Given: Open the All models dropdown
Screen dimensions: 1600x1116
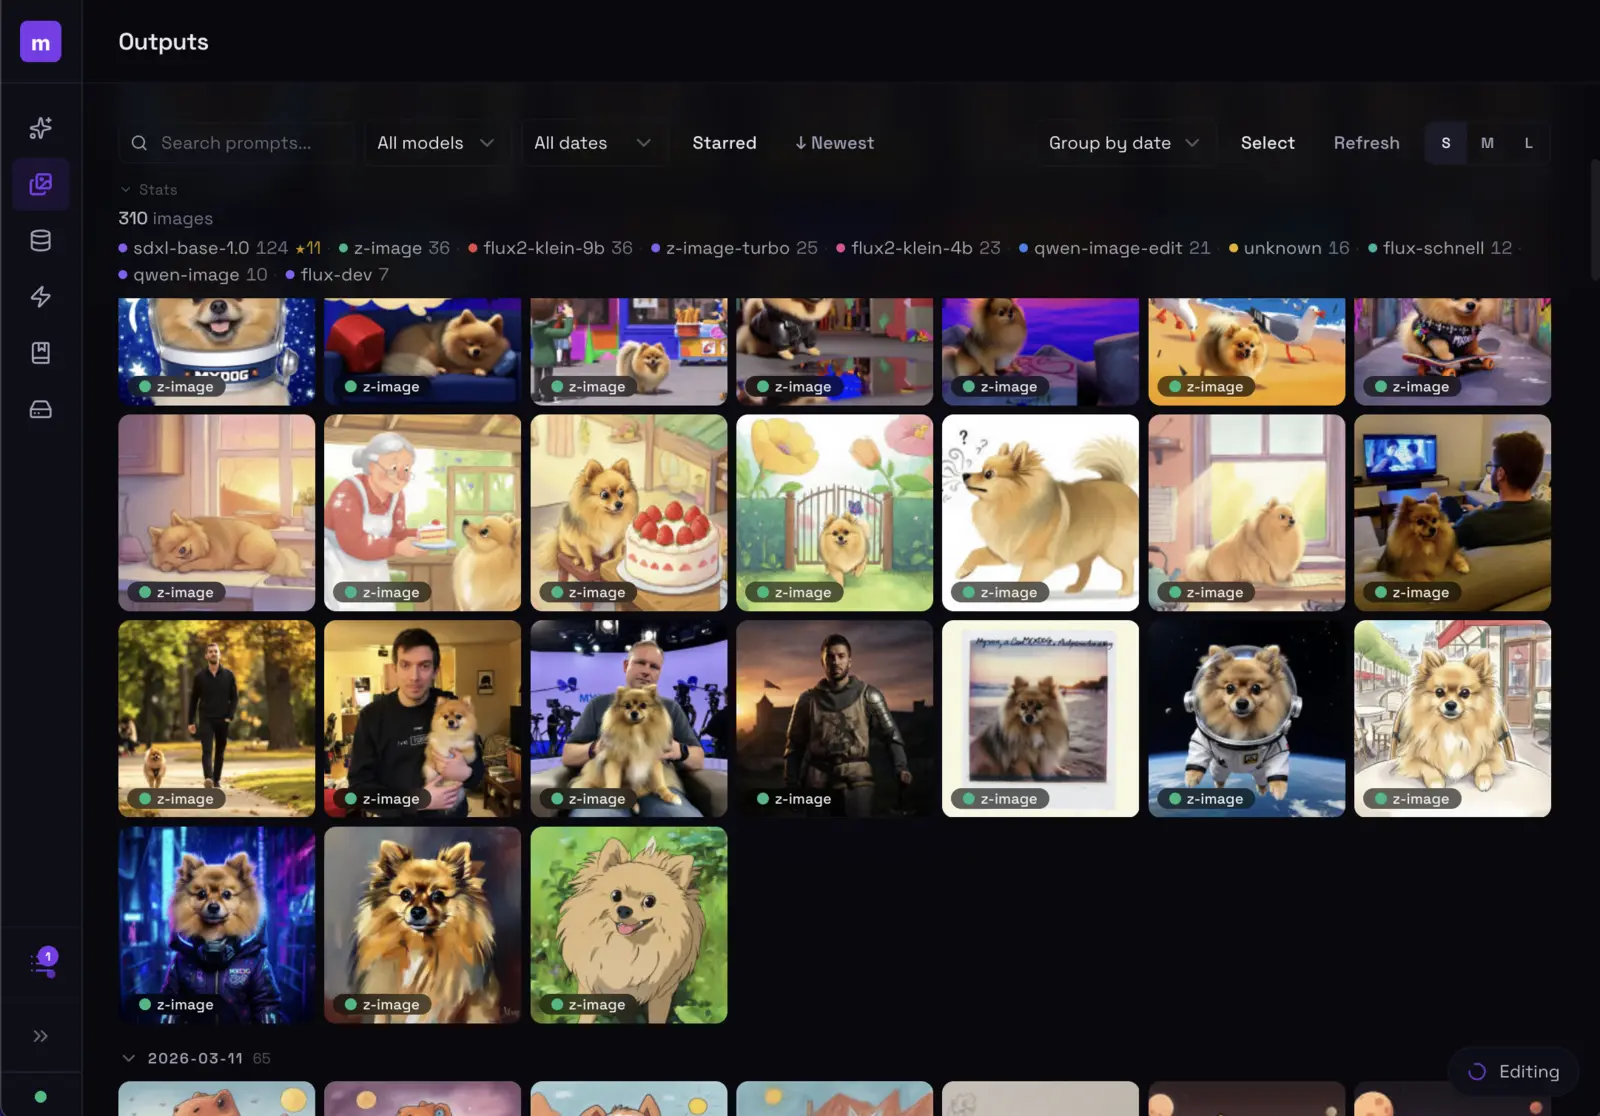Looking at the screenshot, I should coord(434,143).
